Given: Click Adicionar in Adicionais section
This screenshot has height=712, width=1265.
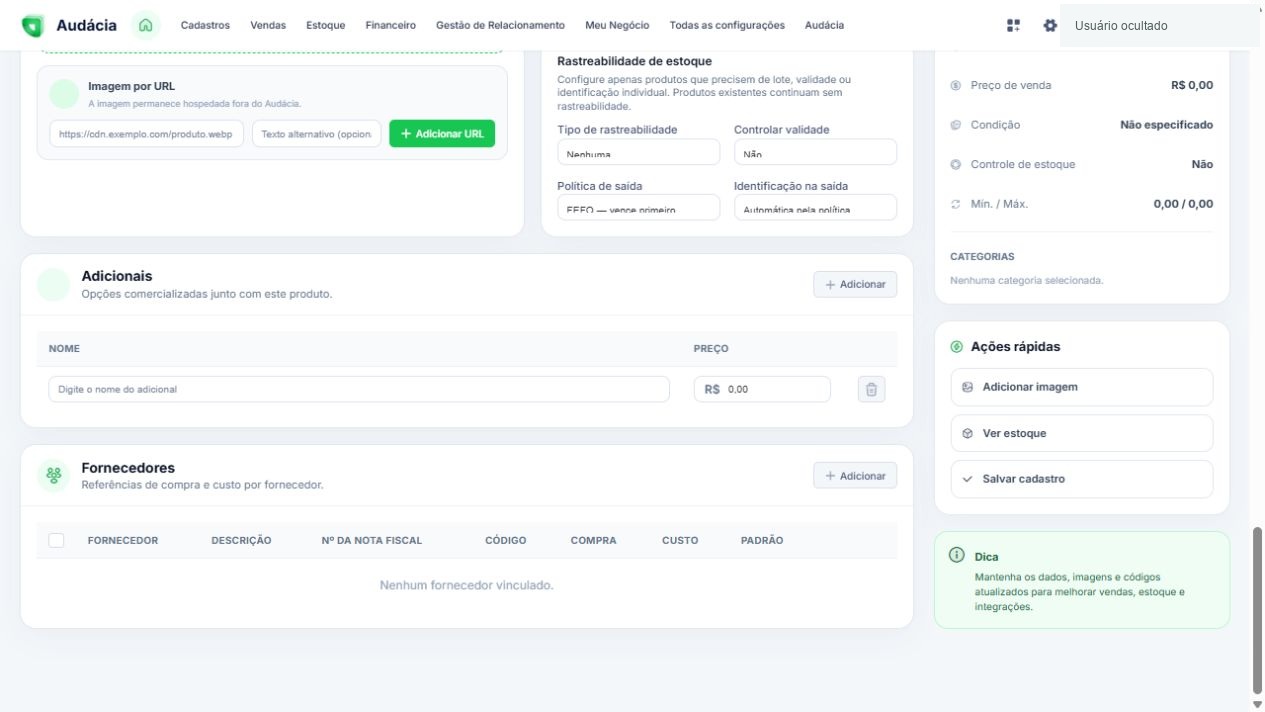Looking at the screenshot, I should [x=855, y=285].
